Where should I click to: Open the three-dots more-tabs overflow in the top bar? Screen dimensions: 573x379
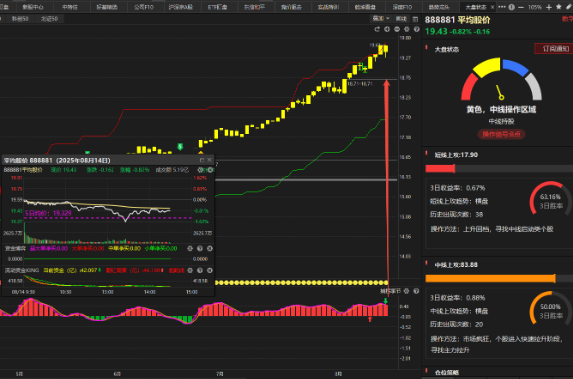[502, 7]
